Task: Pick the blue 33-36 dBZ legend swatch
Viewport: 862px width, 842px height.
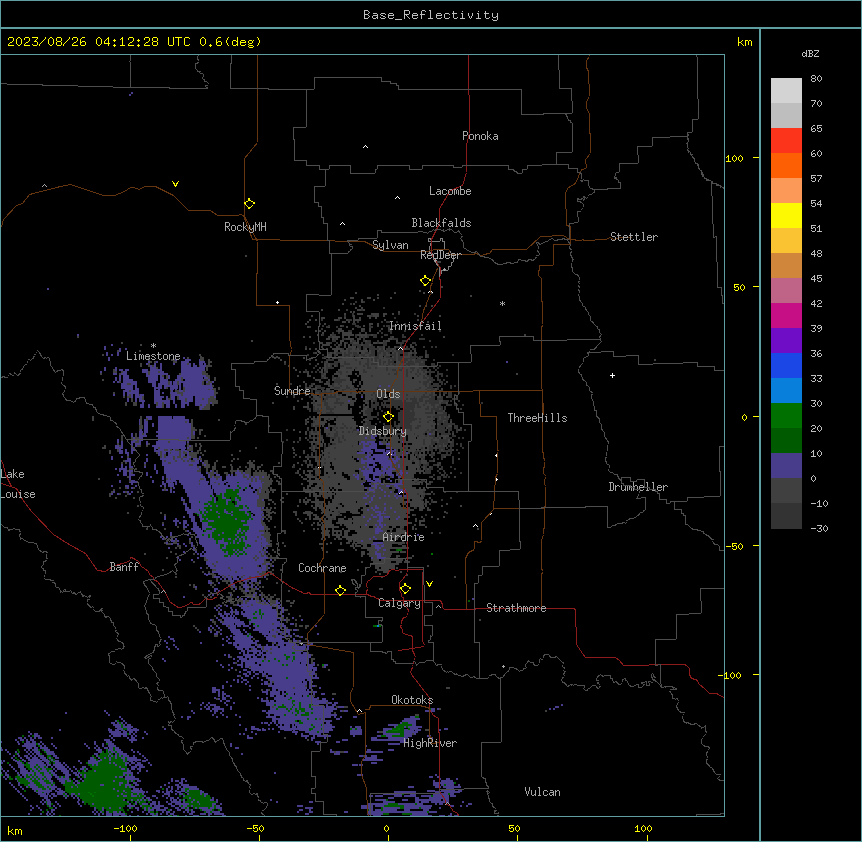Action: (x=786, y=365)
